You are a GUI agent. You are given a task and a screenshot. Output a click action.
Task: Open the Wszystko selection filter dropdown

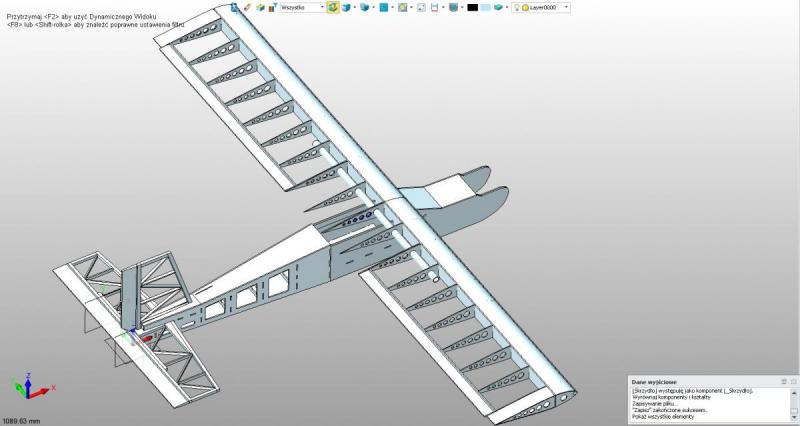coord(322,7)
